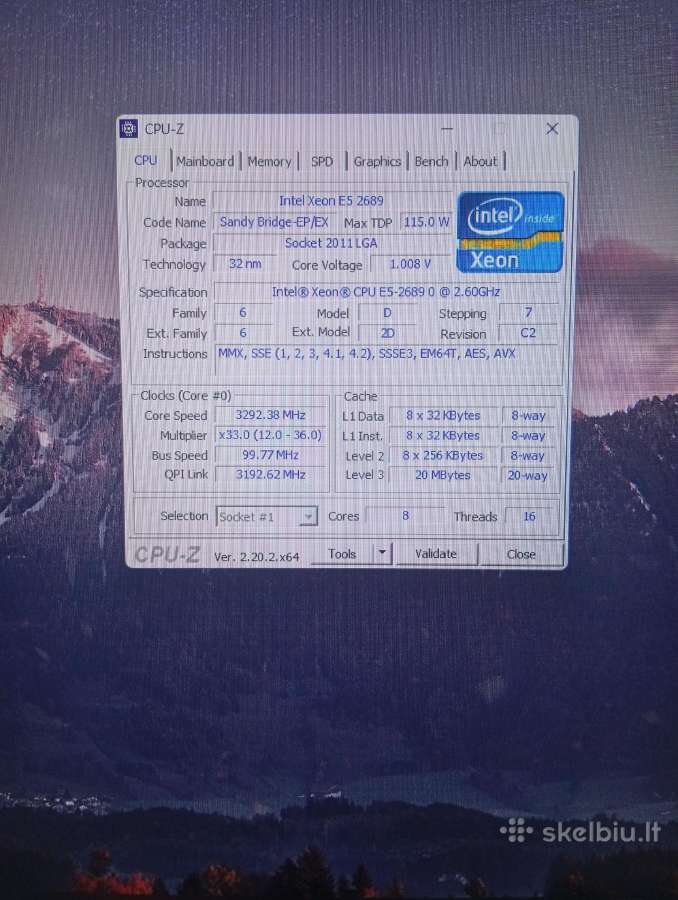Screen dimensions: 678x900
Task: Click the Ver. 2.20.2.x64 version text
Action: pos(257,557)
